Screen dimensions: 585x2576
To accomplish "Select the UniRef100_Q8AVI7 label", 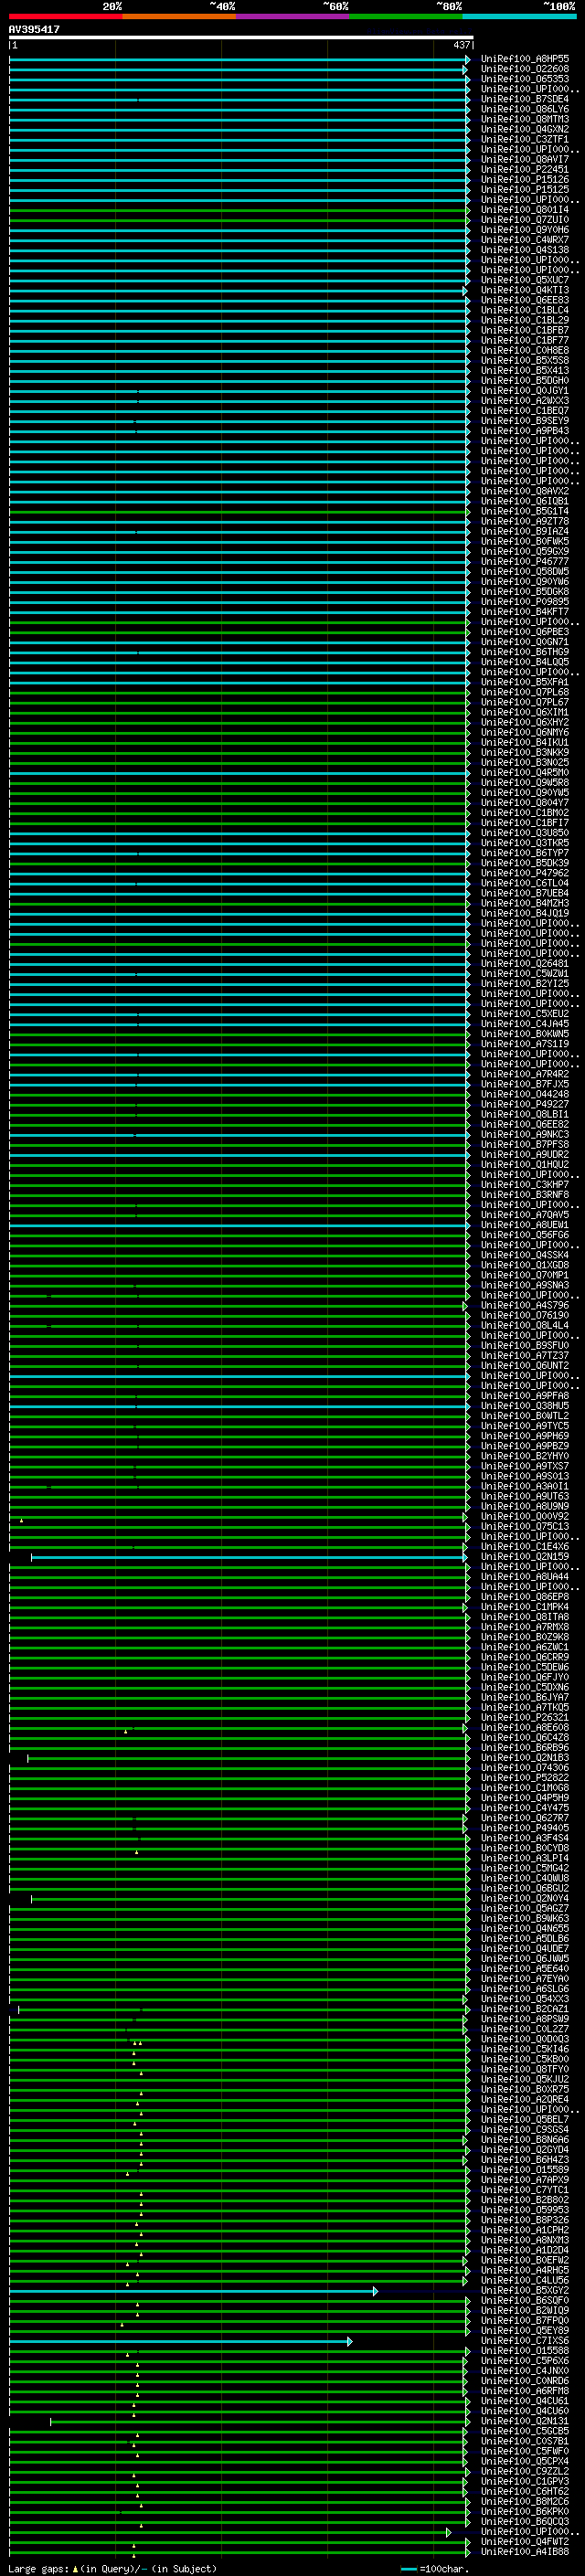I will click(x=525, y=159).
